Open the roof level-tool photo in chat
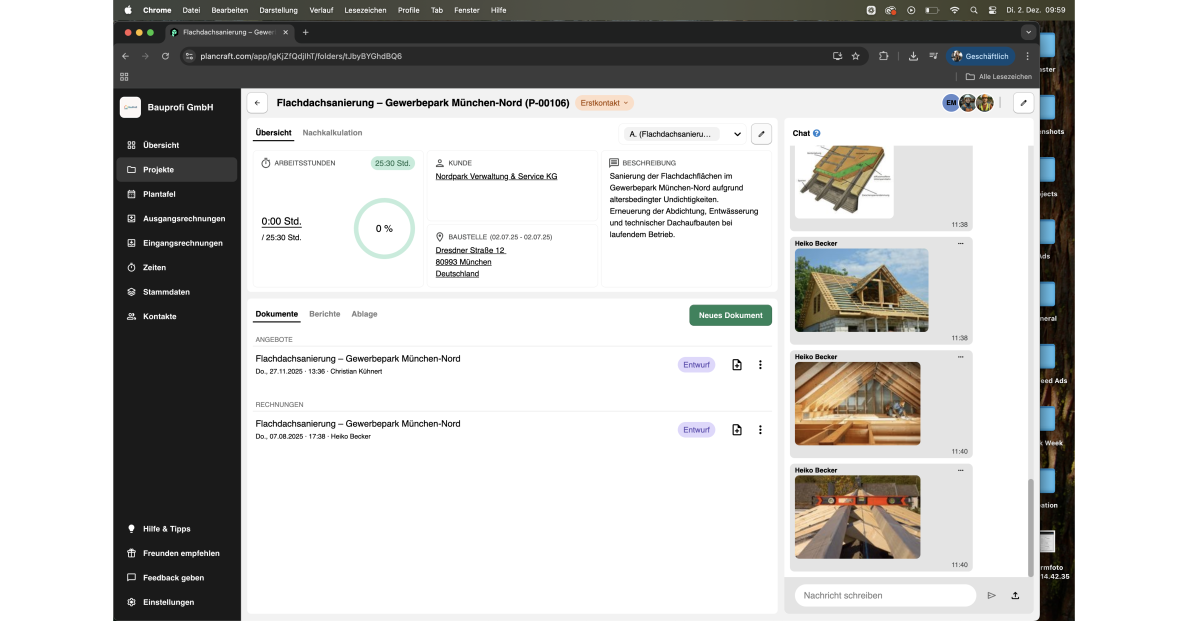This screenshot has height=621, width=1188. [857, 516]
